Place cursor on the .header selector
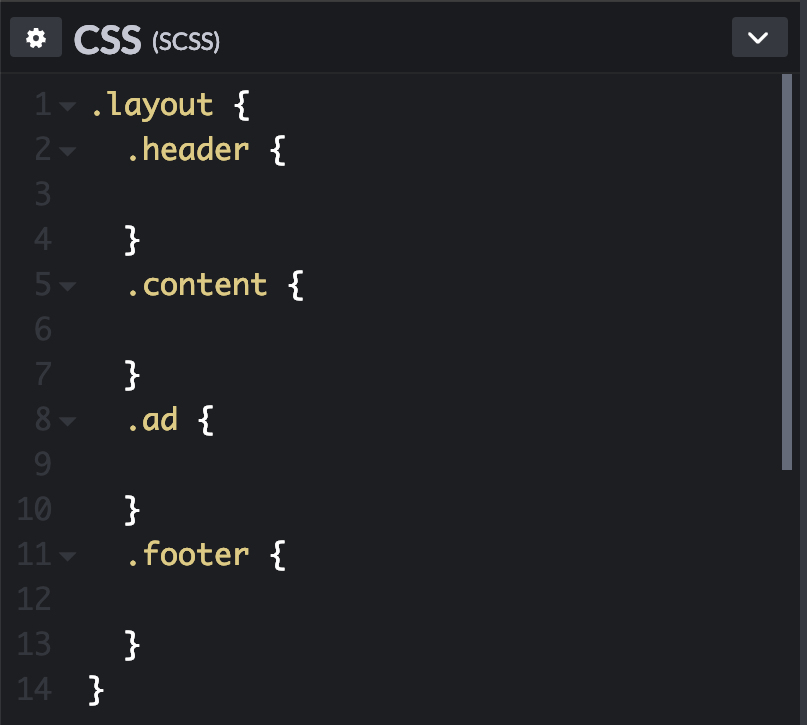This screenshot has width=807, height=725. coord(188,149)
